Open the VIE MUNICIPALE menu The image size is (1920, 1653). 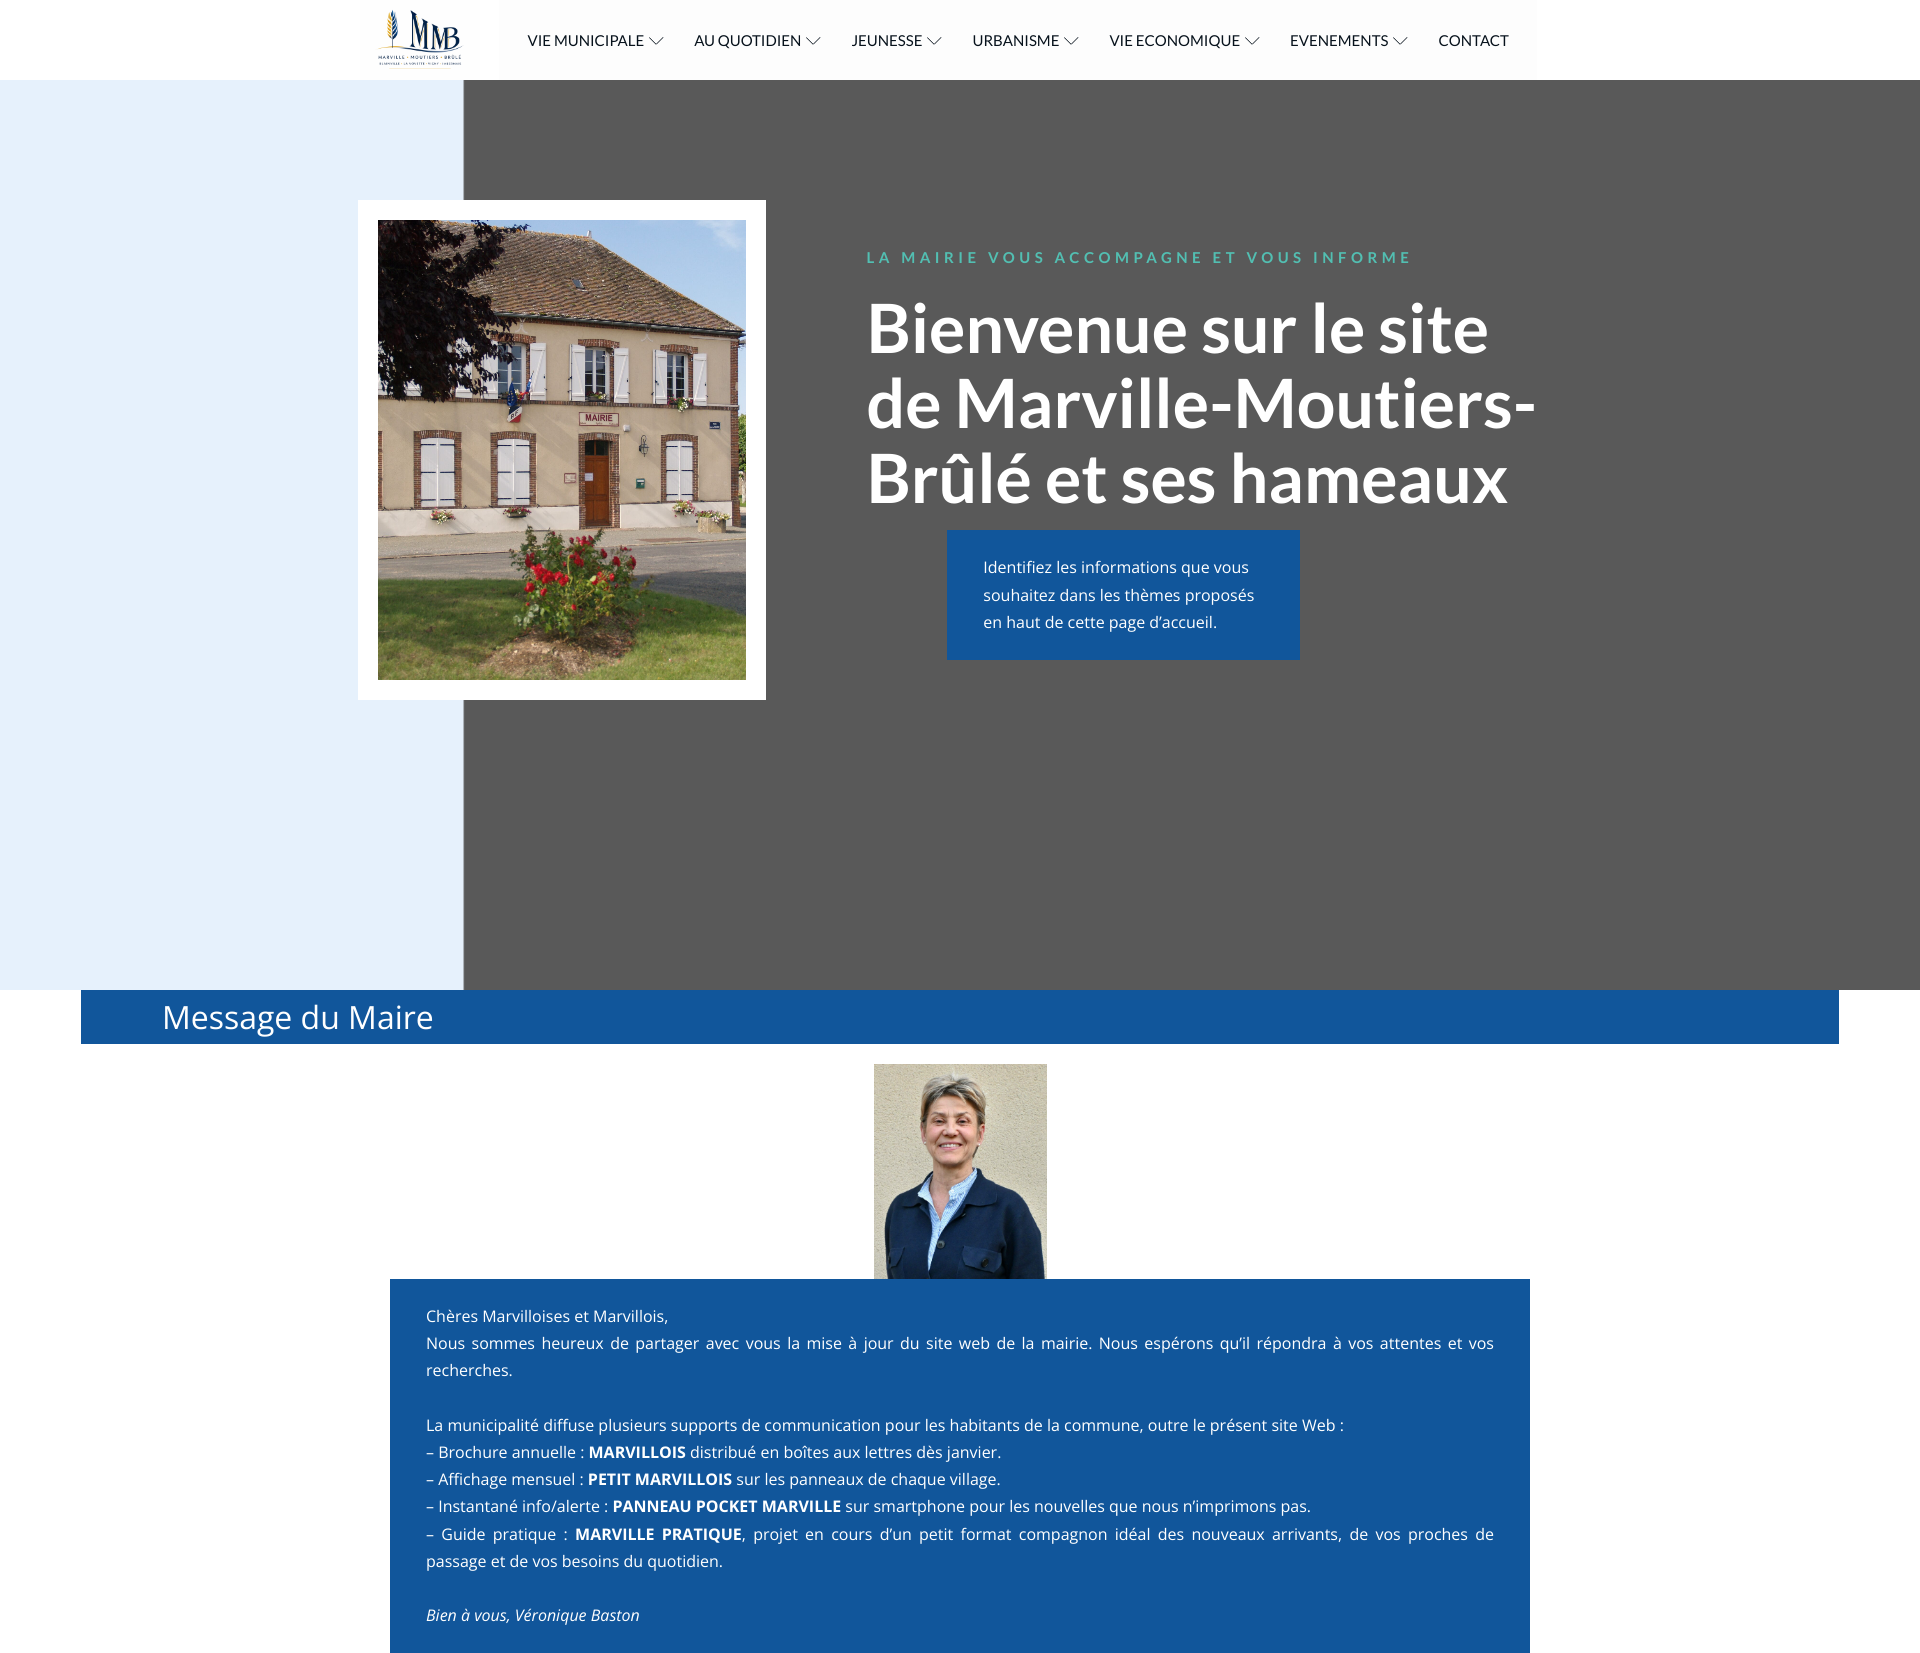(595, 40)
